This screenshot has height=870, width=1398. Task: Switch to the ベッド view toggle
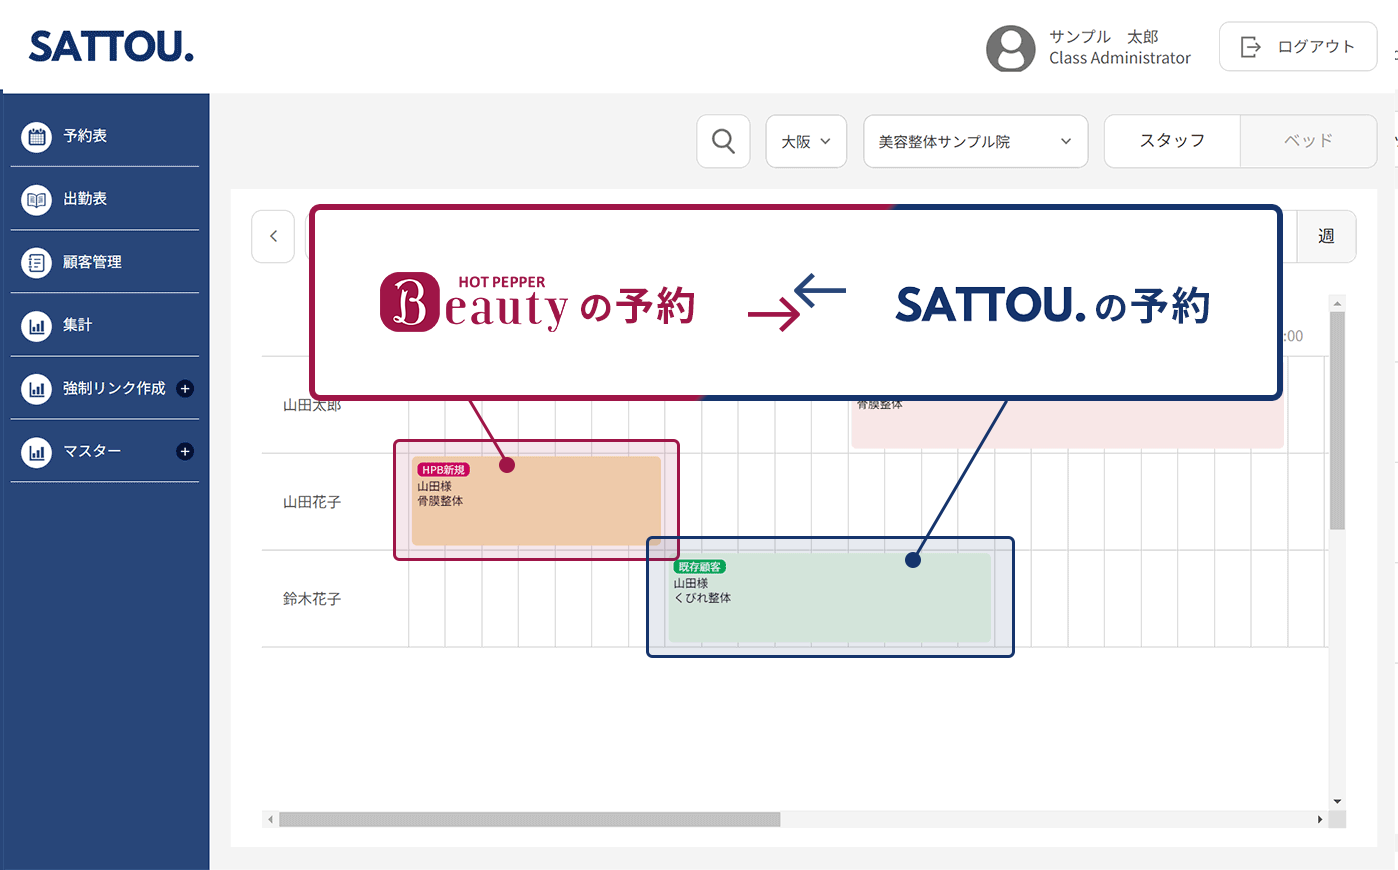click(x=1308, y=141)
